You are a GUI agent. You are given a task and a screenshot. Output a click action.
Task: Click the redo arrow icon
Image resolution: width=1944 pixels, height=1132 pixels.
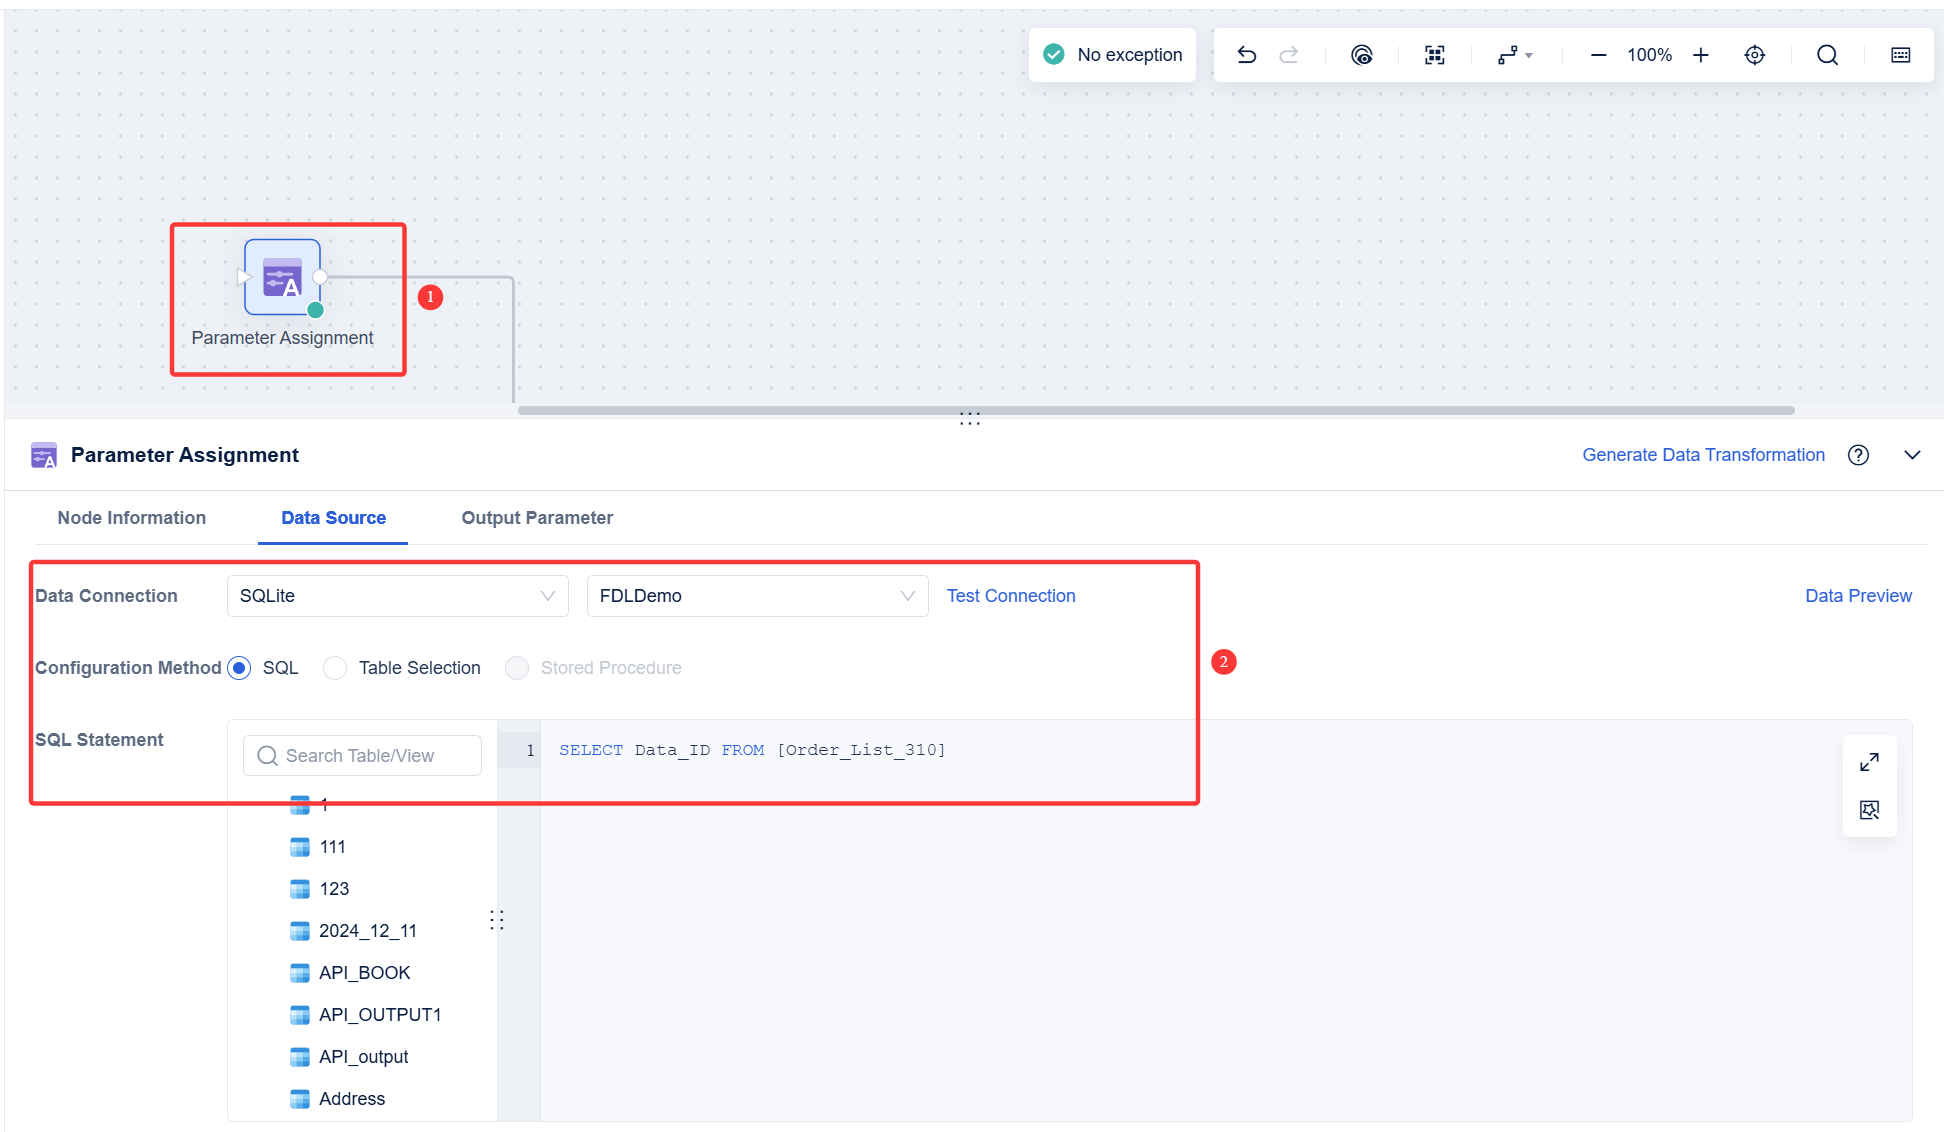[1289, 55]
